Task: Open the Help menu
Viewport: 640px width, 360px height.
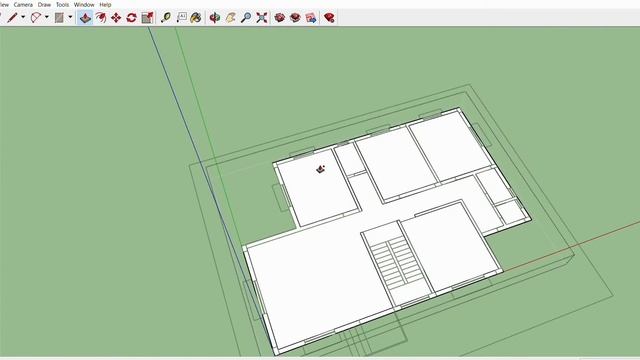Action: click(105, 4)
